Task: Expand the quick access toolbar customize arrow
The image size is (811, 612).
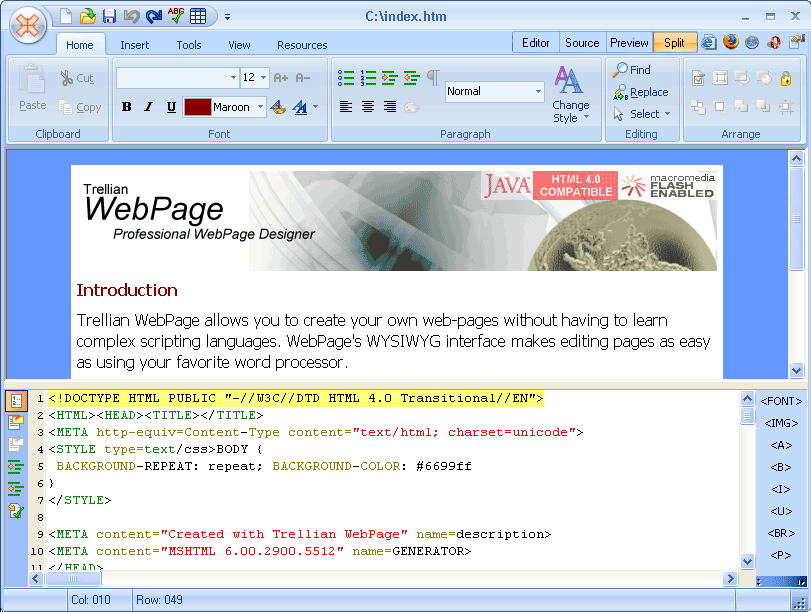Action: [x=227, y=17]
